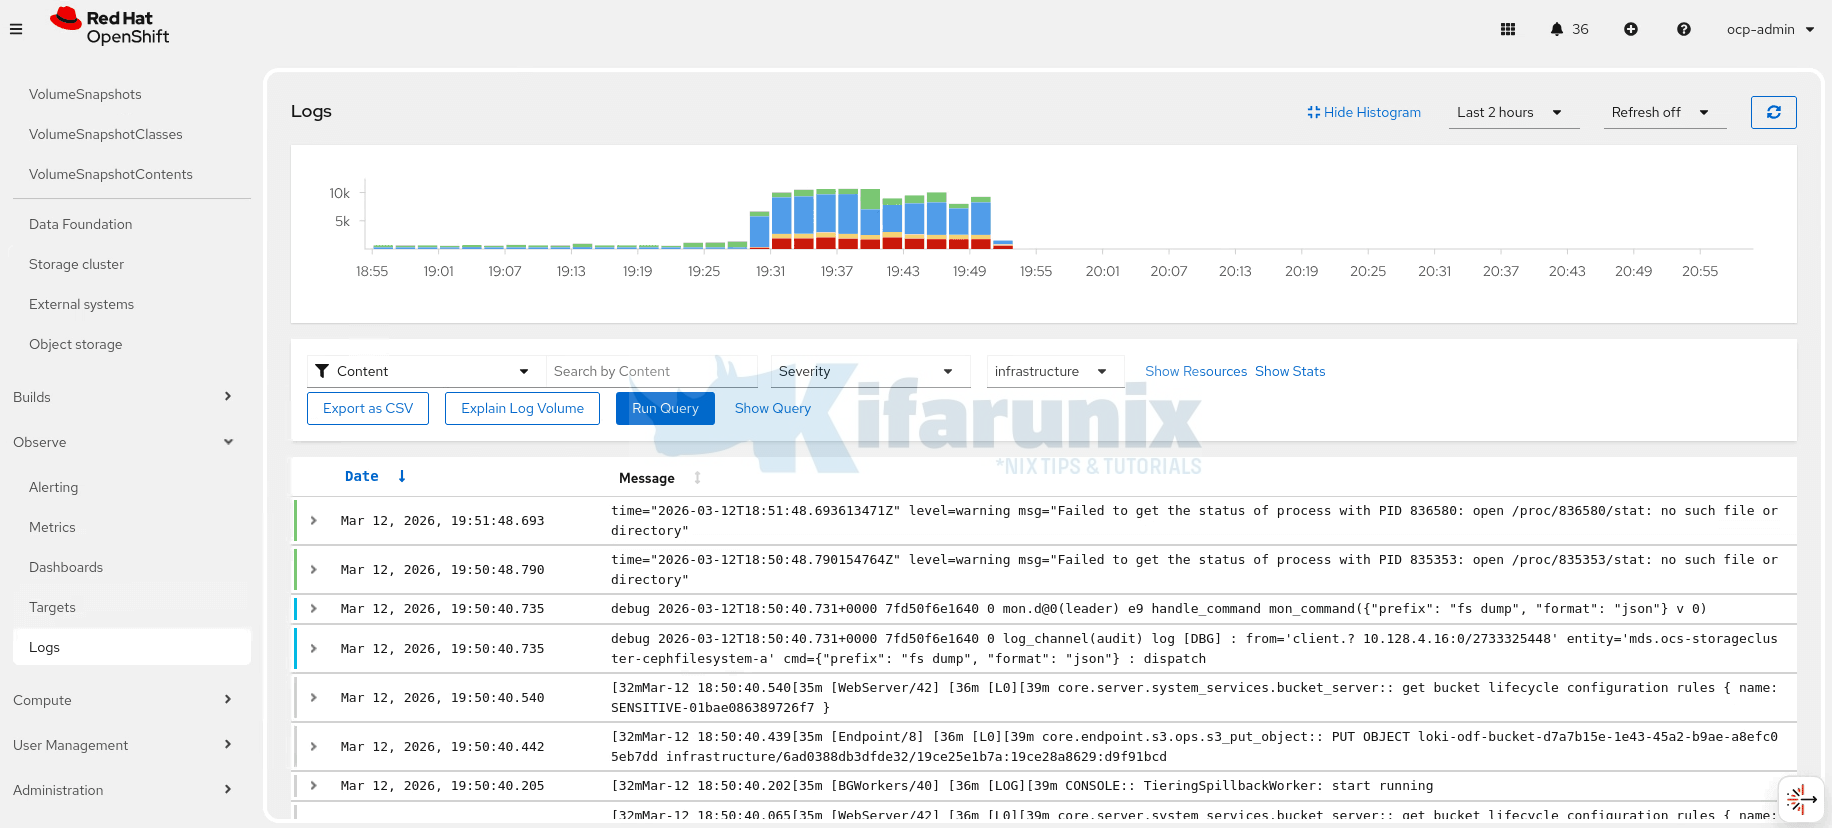
Task: Open the Dashboards page
Action: click(66, 567)
